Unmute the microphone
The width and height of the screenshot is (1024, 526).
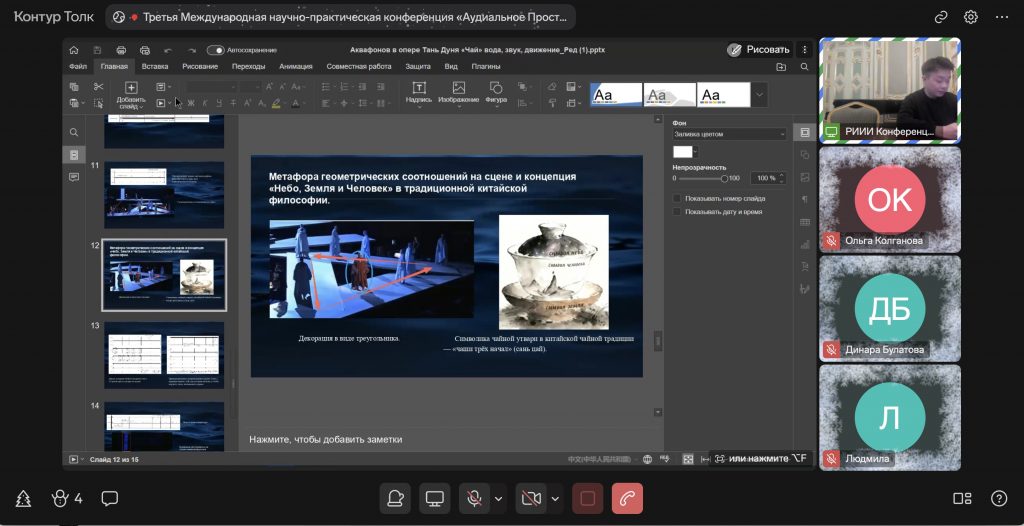pos(474,498)
